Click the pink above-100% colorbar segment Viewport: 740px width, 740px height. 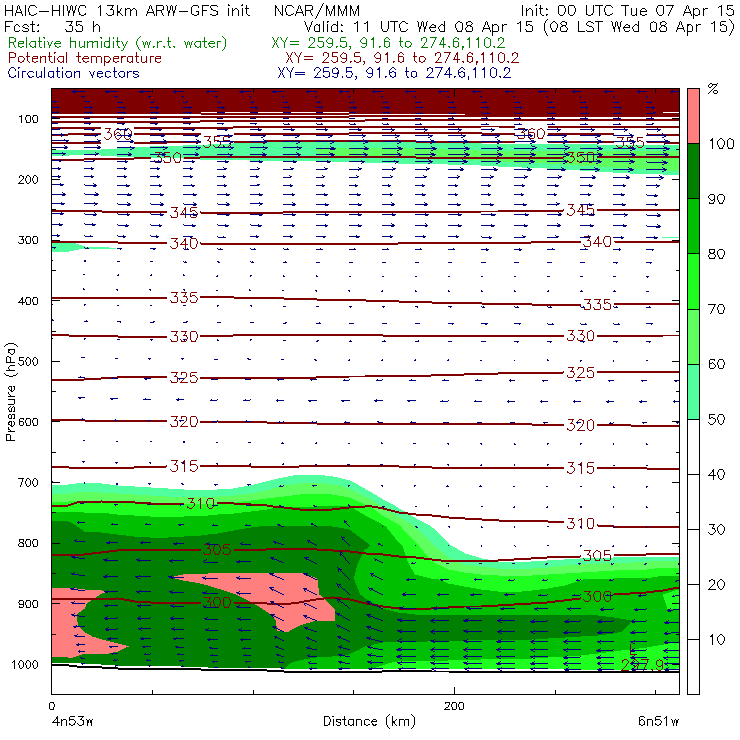point(693,116)
